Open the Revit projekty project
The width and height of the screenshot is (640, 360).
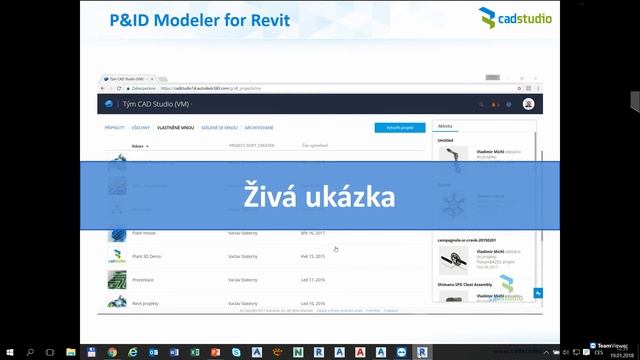[x=145, y=304]
